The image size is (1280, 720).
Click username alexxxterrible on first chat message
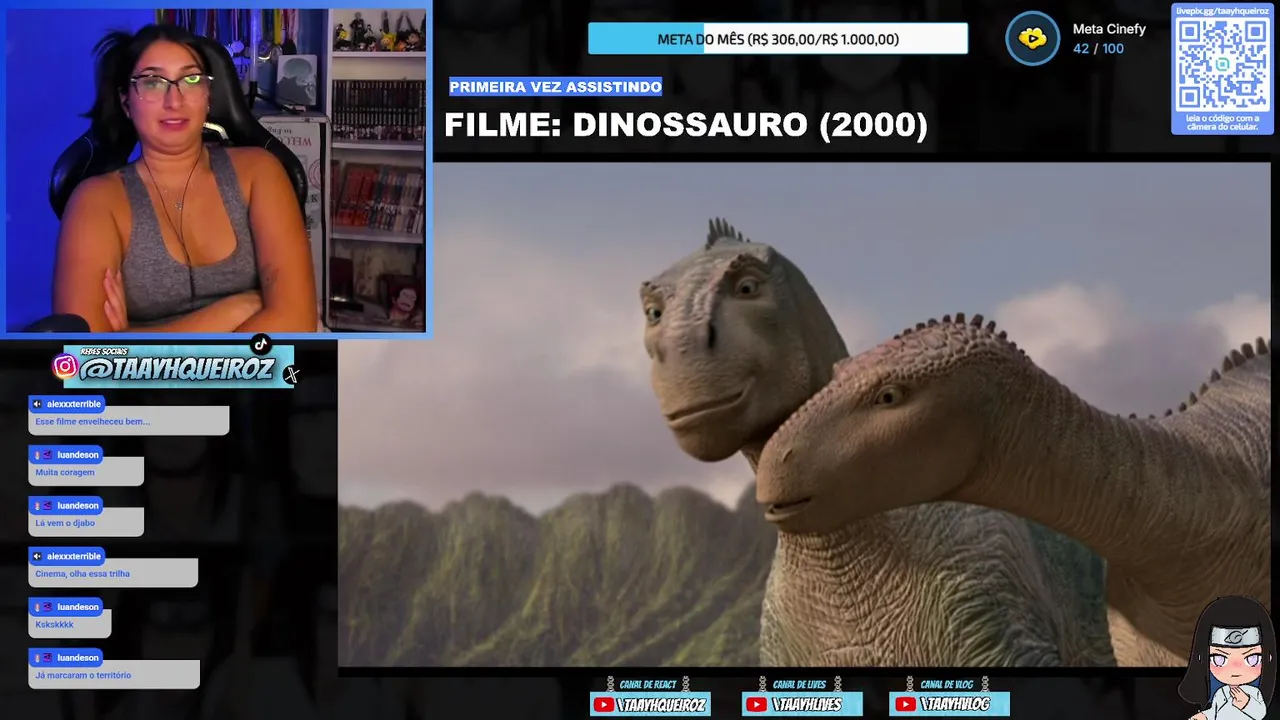[74, 404]
